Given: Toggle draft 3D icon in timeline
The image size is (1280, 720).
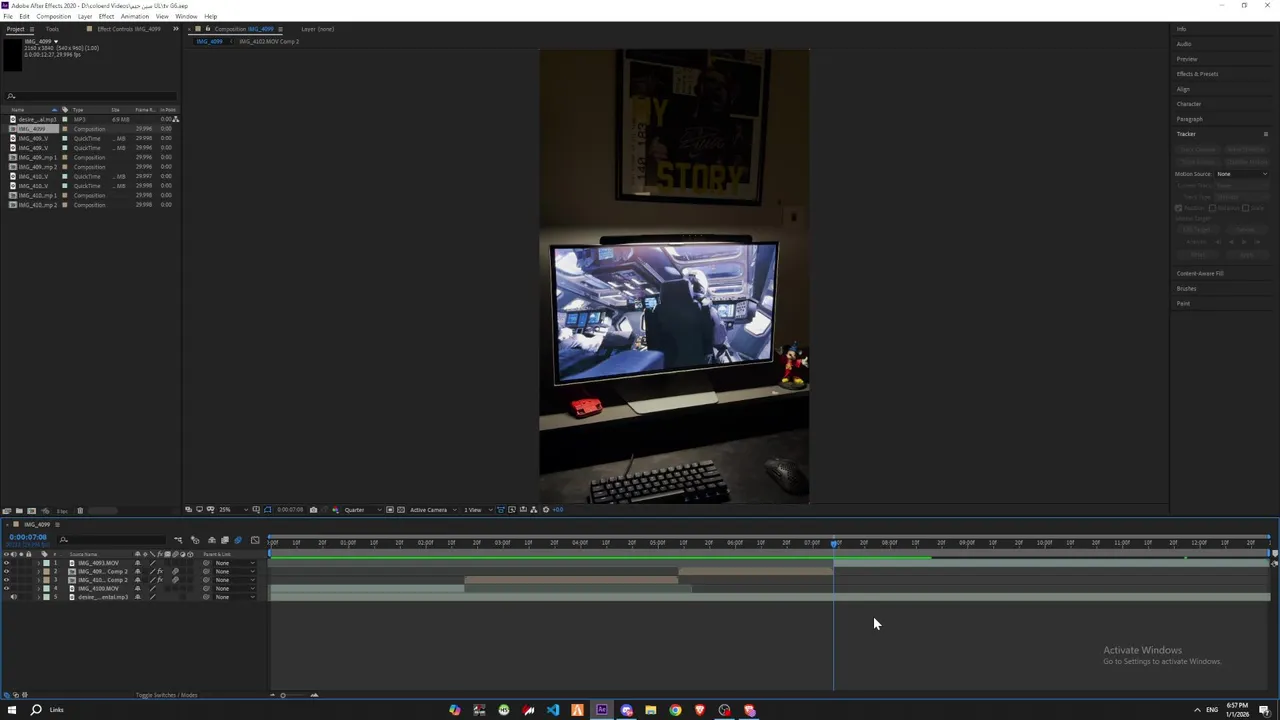Looking at the screenshot, I should [x=195, y=540].
